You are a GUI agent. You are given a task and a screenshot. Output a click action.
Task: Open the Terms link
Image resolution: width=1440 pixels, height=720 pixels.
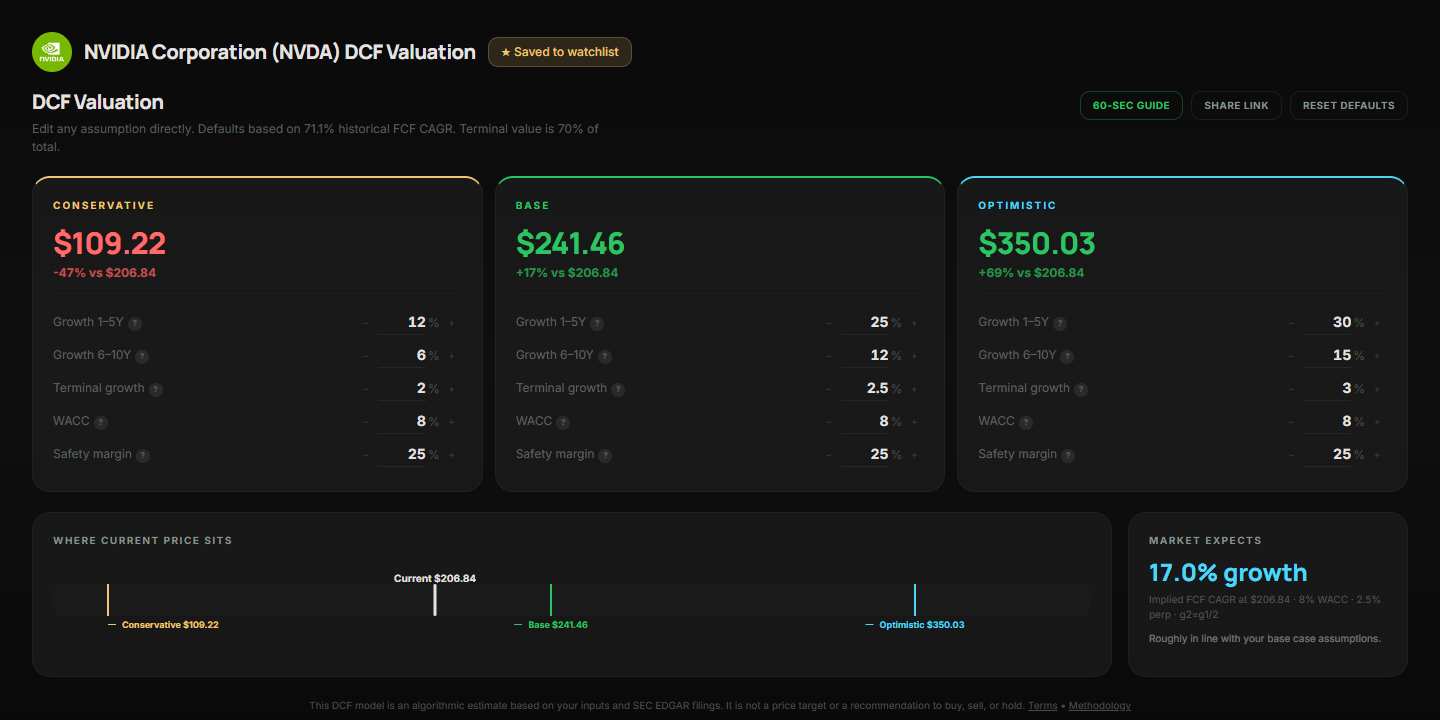[x=1042, y=706]
